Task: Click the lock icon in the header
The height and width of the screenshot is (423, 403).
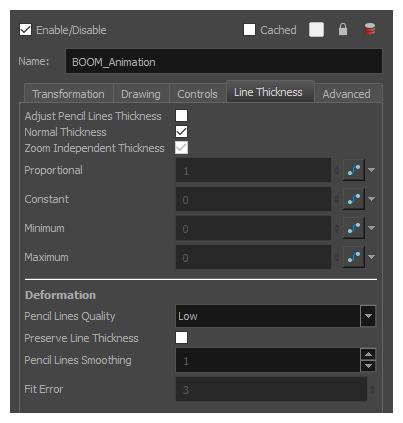Action: coord(343,29)
